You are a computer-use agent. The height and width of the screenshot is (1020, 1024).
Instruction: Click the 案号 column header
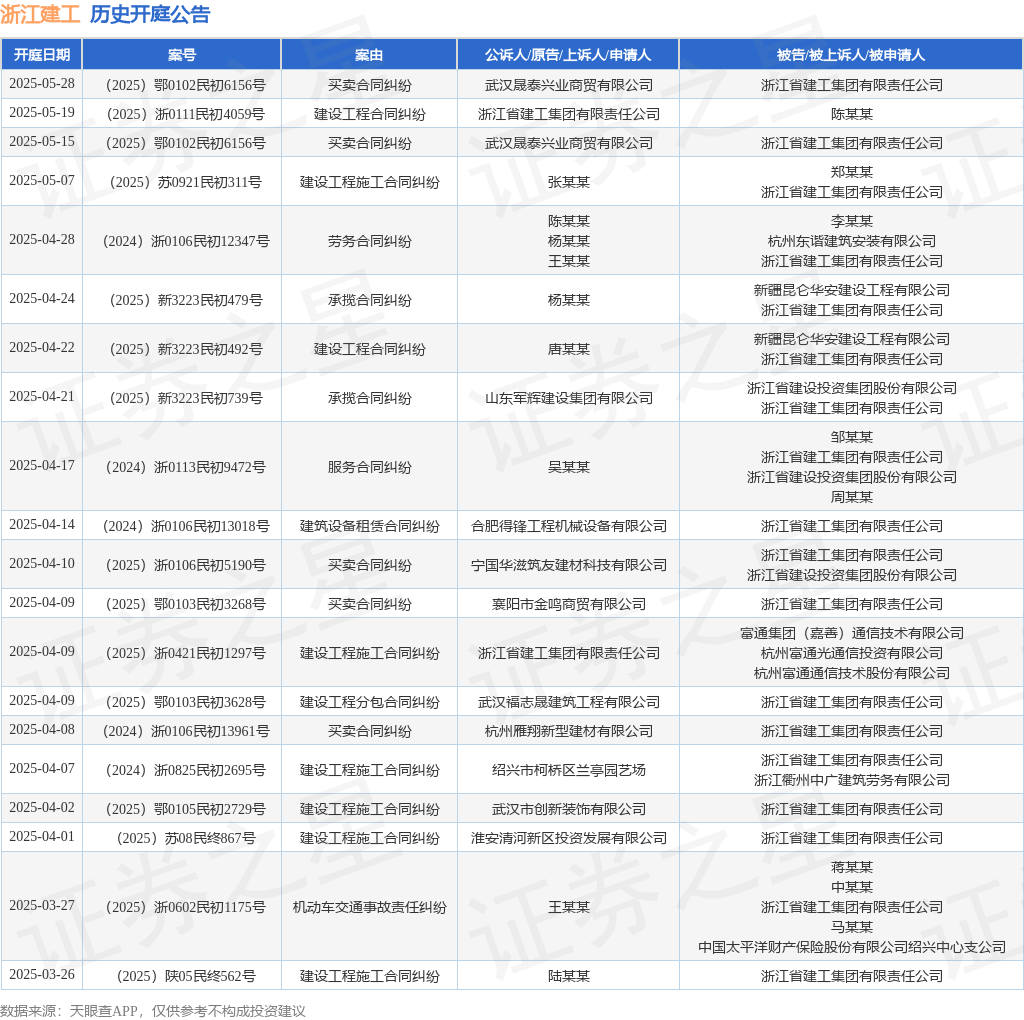click(x=182, y=55)
